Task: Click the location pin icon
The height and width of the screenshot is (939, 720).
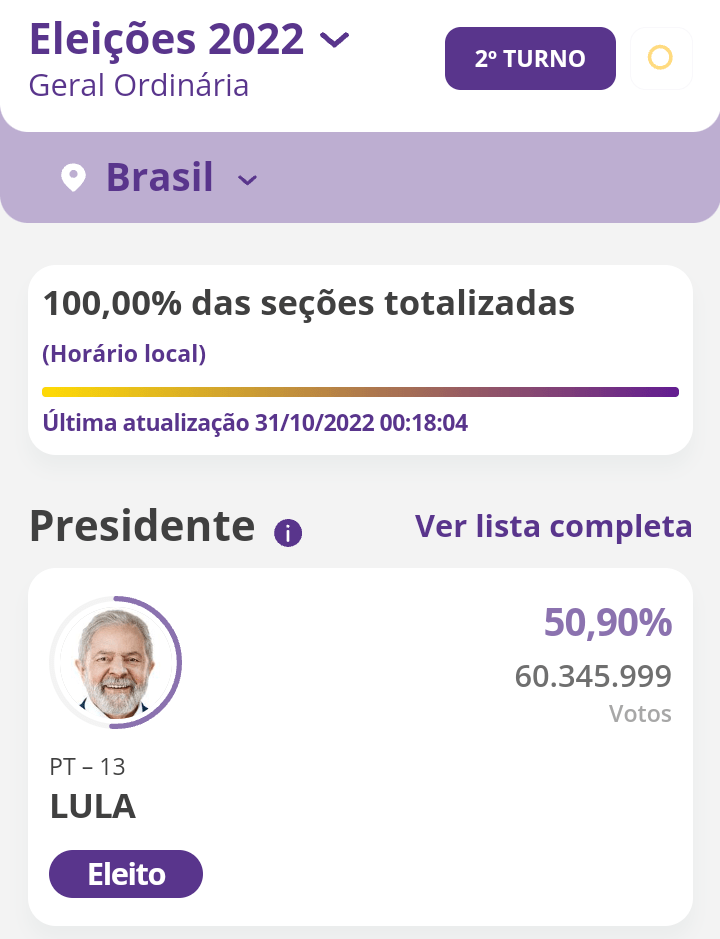Action: [73, 179]
